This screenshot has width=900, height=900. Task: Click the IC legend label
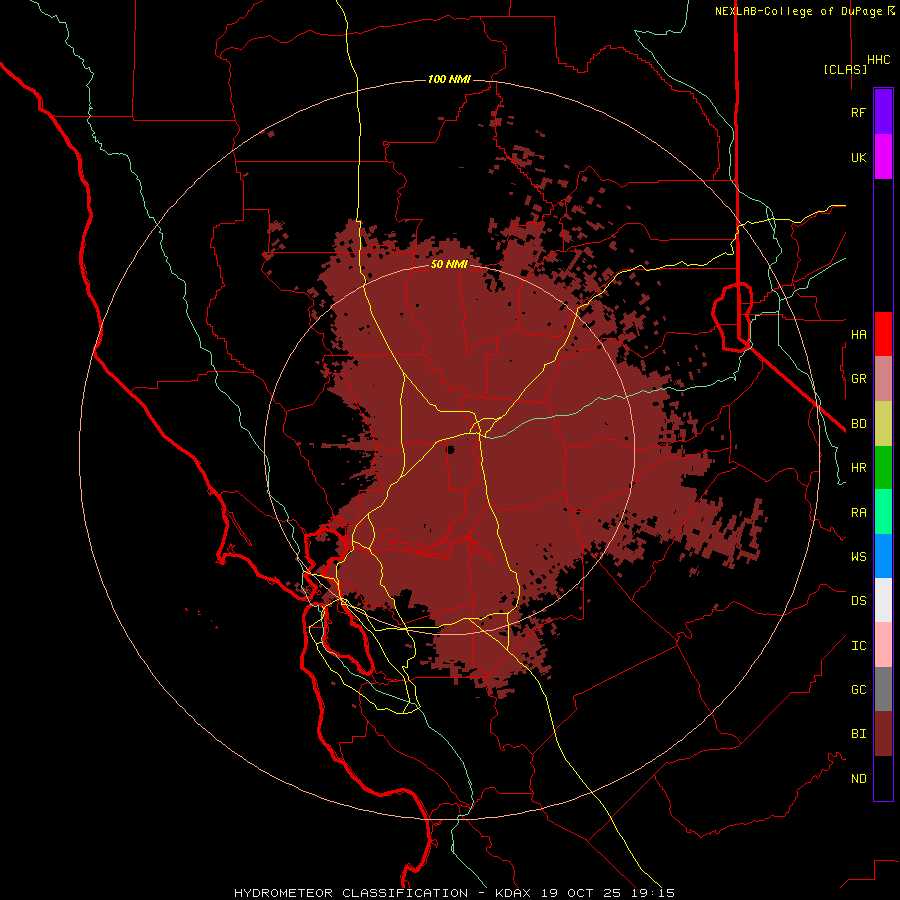coord(858,646)
